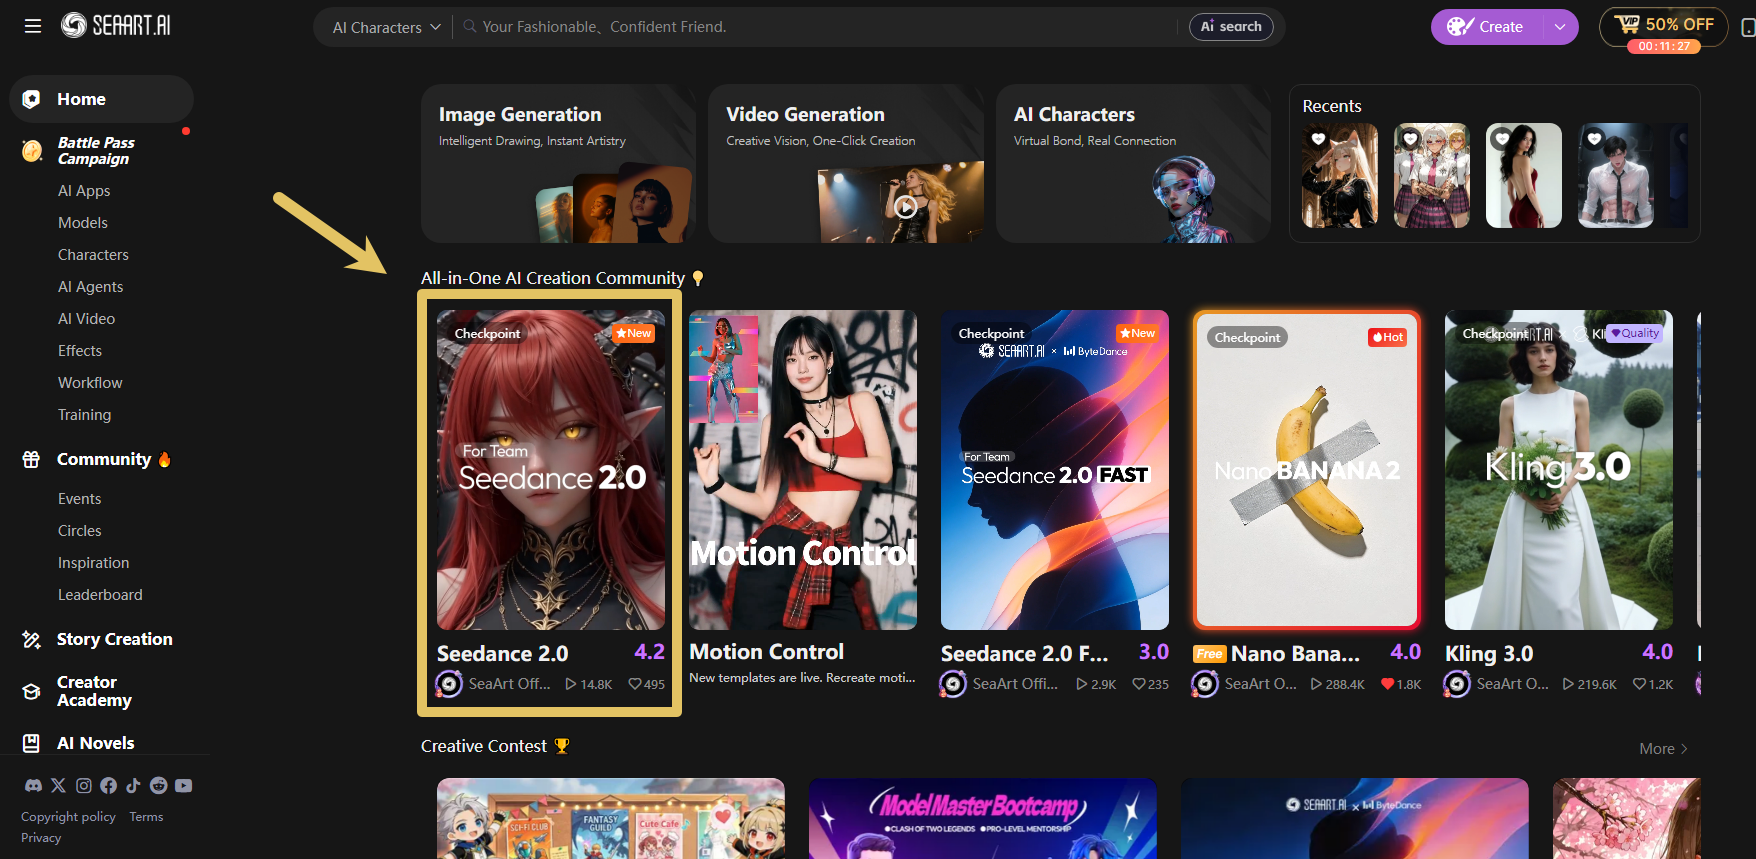Open Battle Pass Campaign in sidebar
The image size is (1756, 859).
(96, 151)
